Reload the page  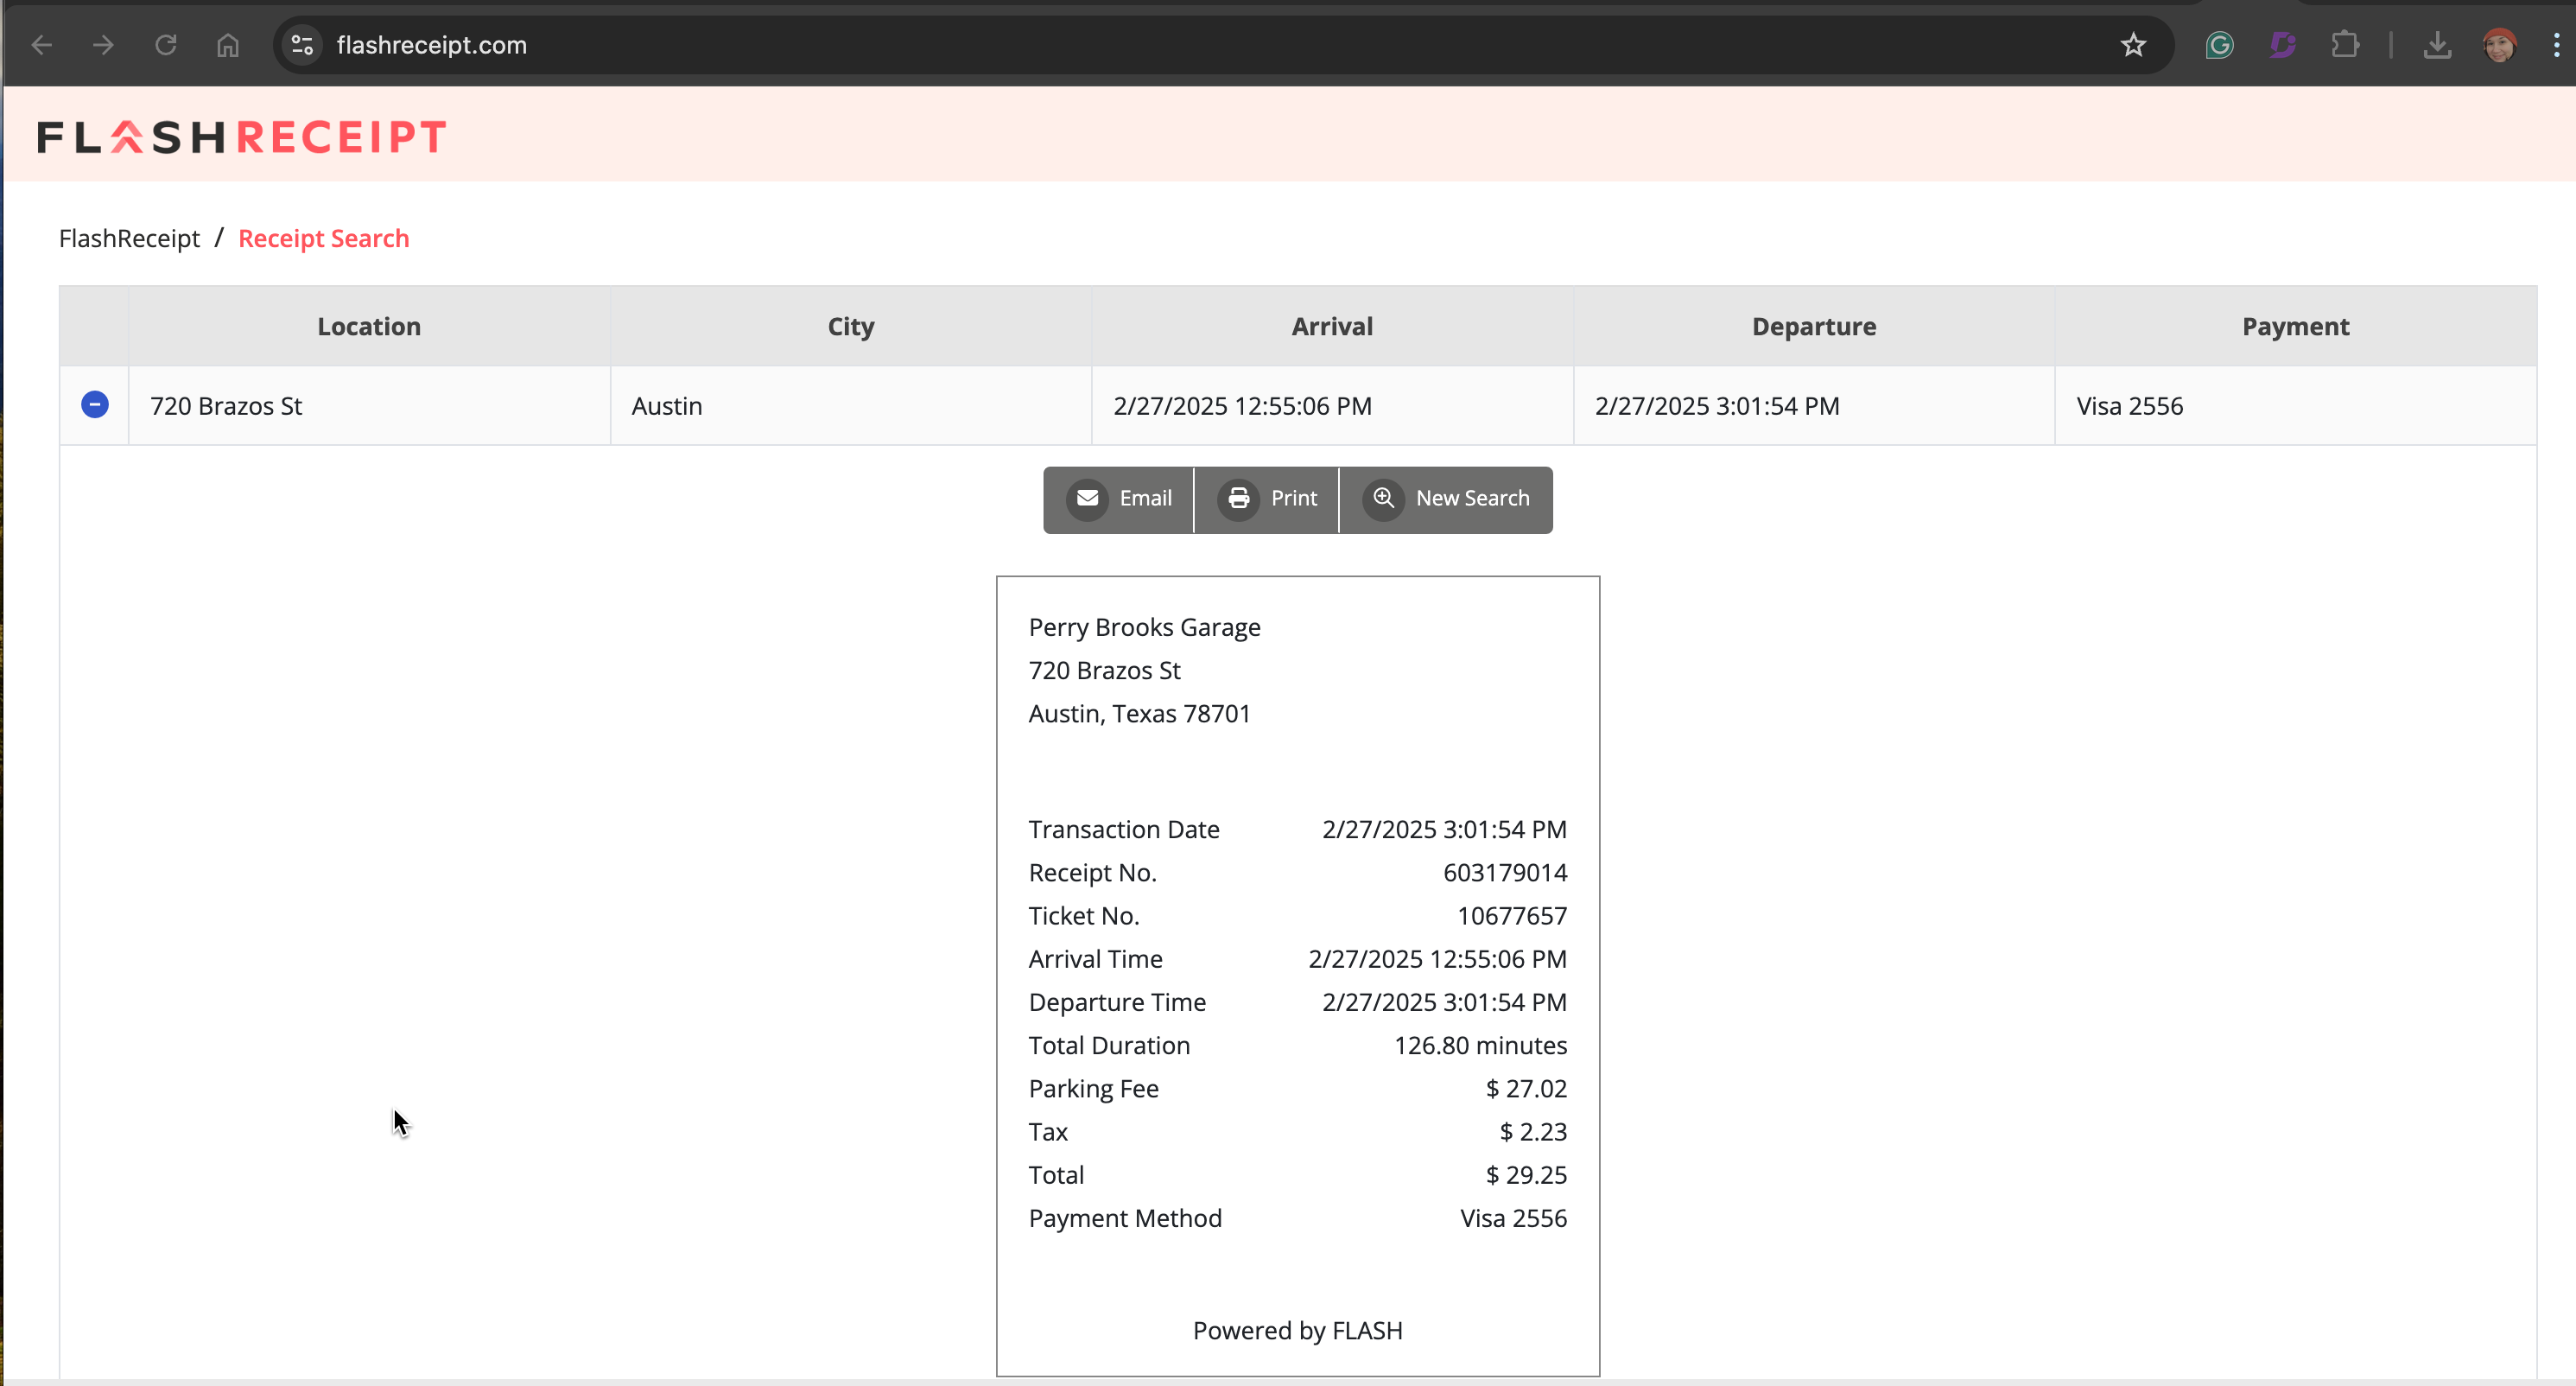[166, 45]
